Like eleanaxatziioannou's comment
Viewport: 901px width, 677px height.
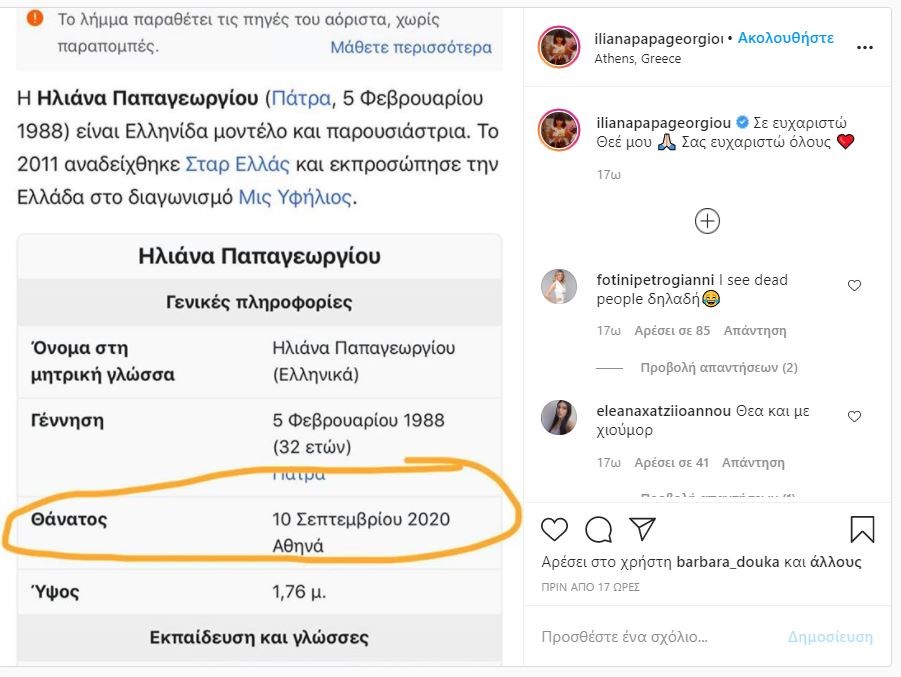[x=854, y=416]
